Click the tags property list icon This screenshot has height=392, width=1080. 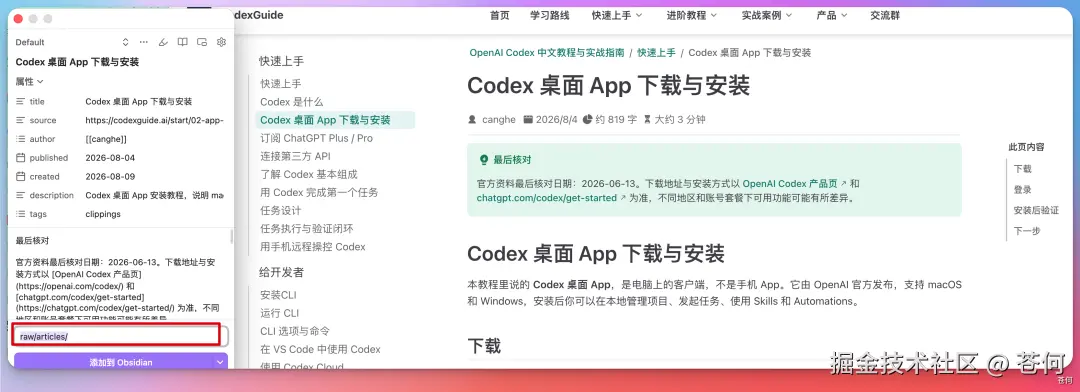pyautogui.click(x=21, y=214)
